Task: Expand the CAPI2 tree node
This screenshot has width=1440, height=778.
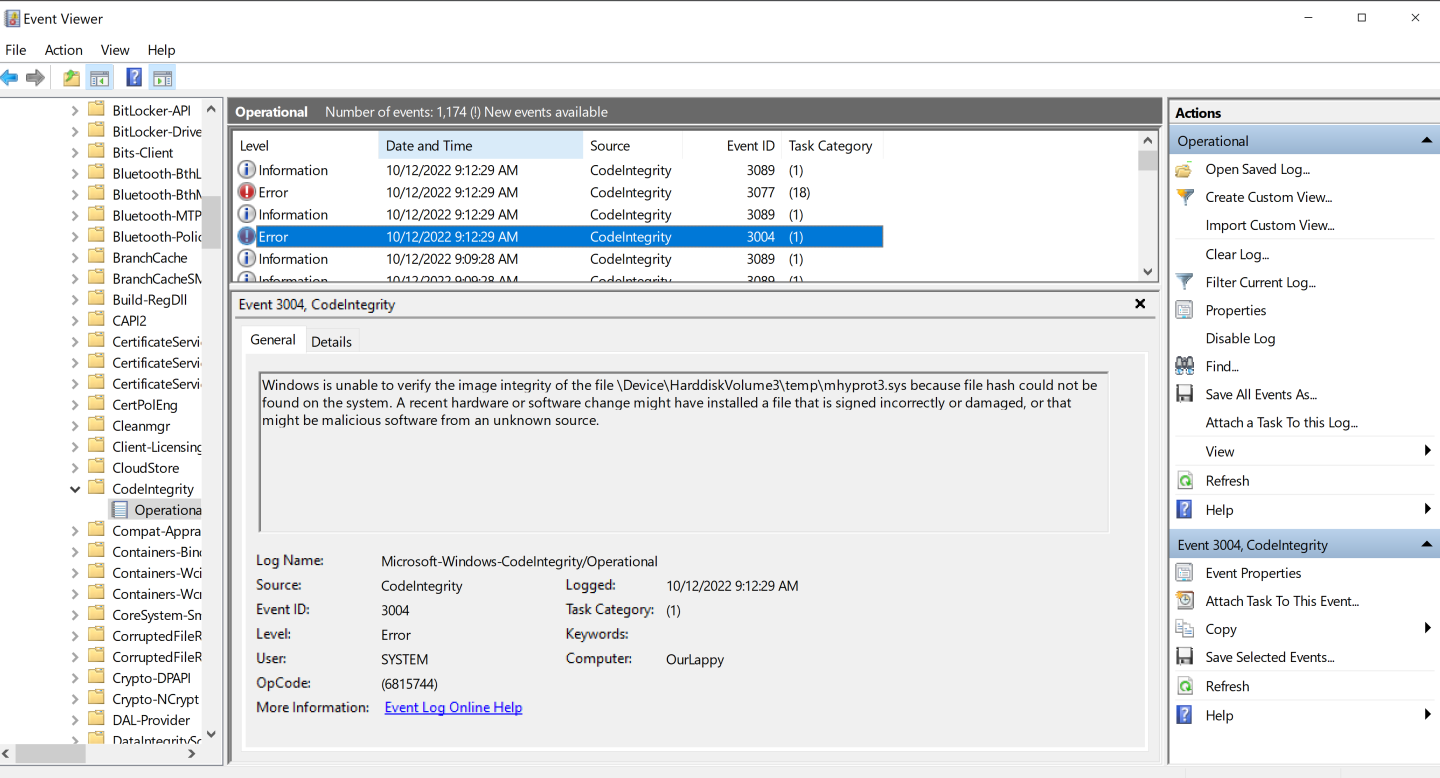Action: pos(75,321)
